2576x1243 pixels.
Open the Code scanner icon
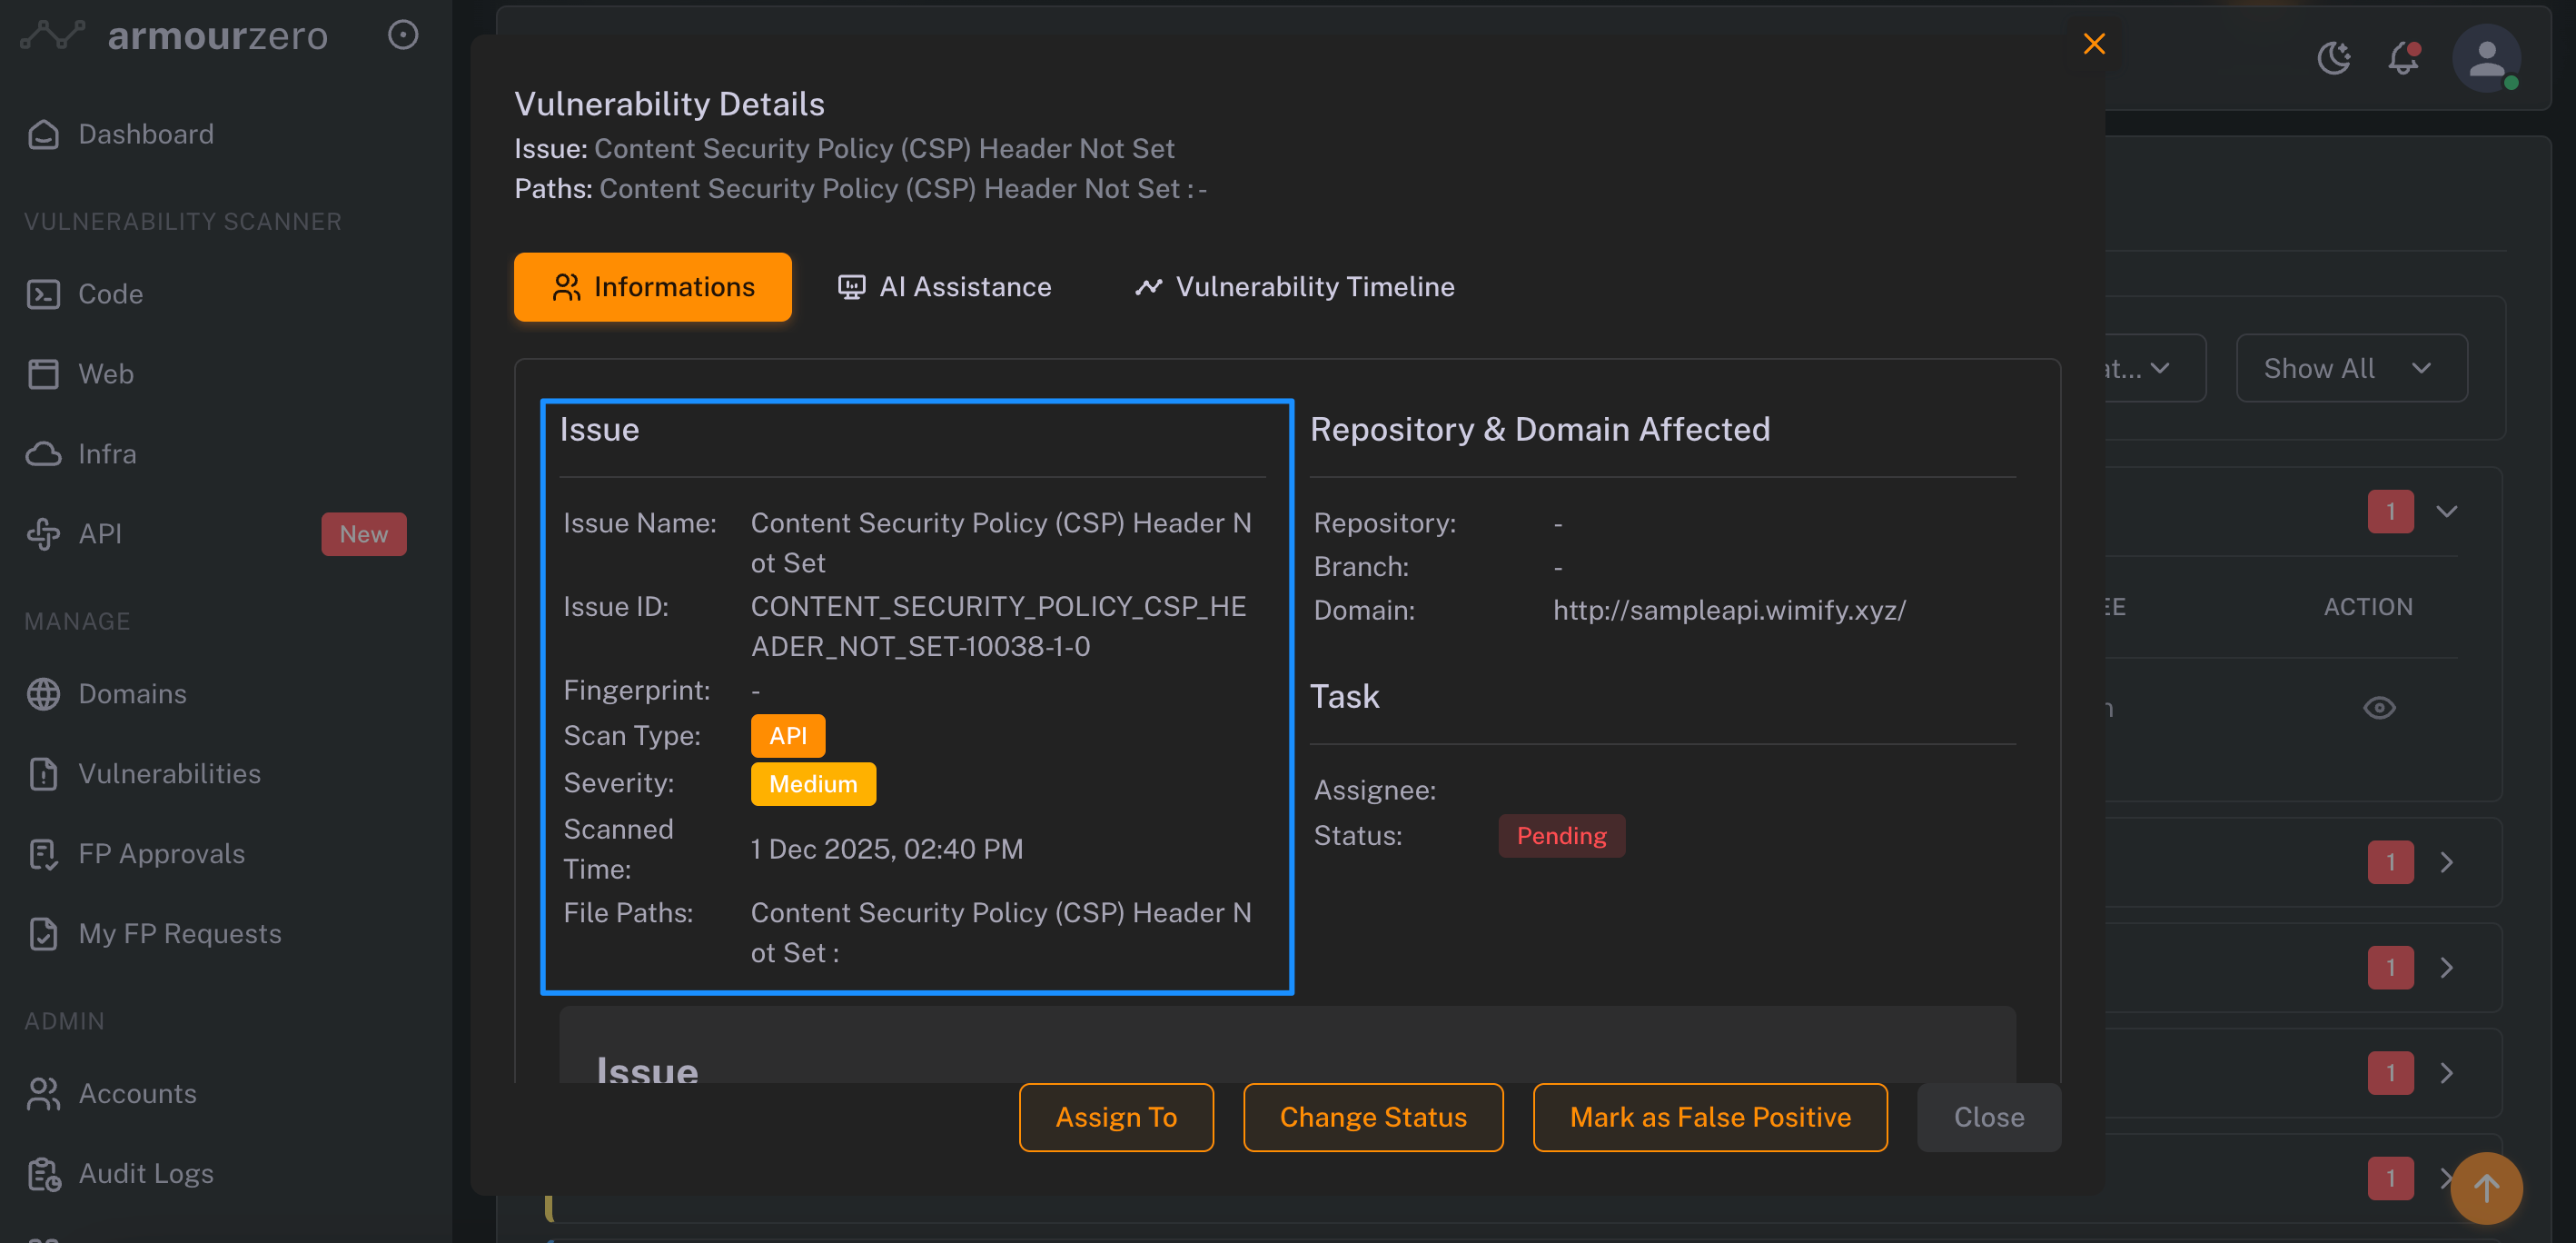43,294
